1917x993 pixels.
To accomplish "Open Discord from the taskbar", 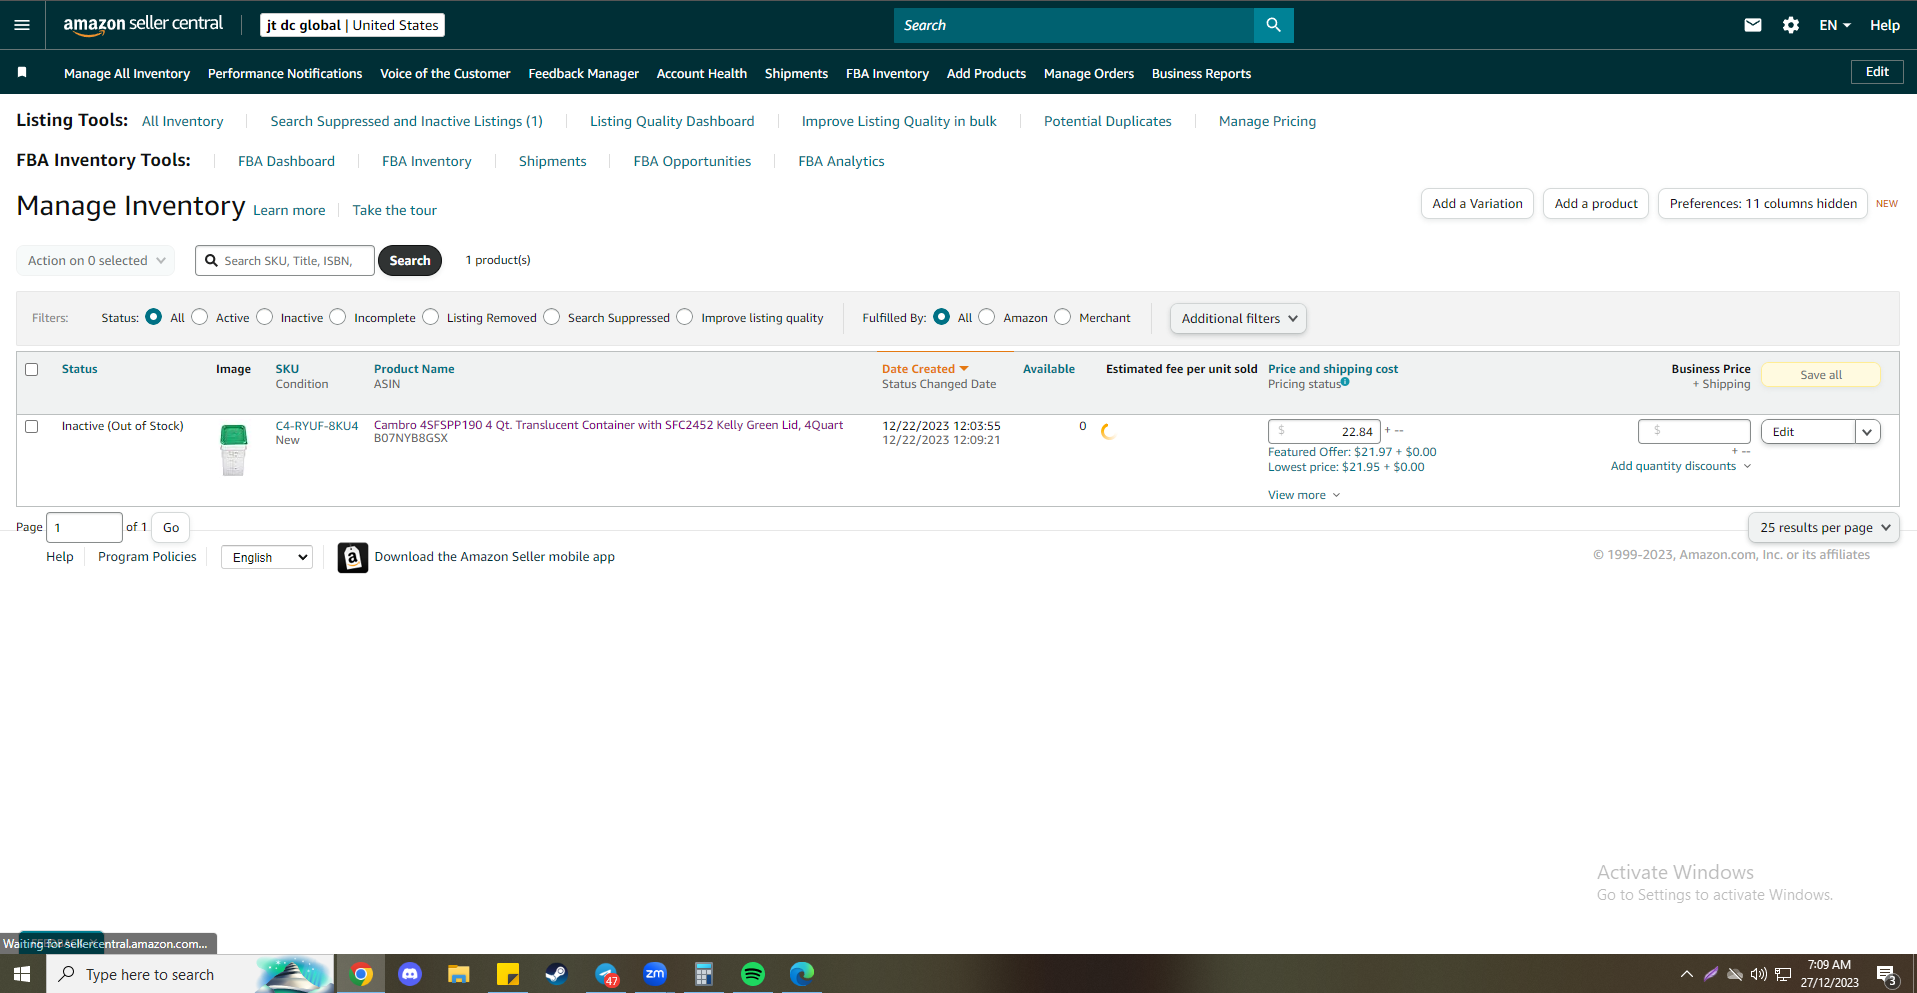I will coord(410,974).
